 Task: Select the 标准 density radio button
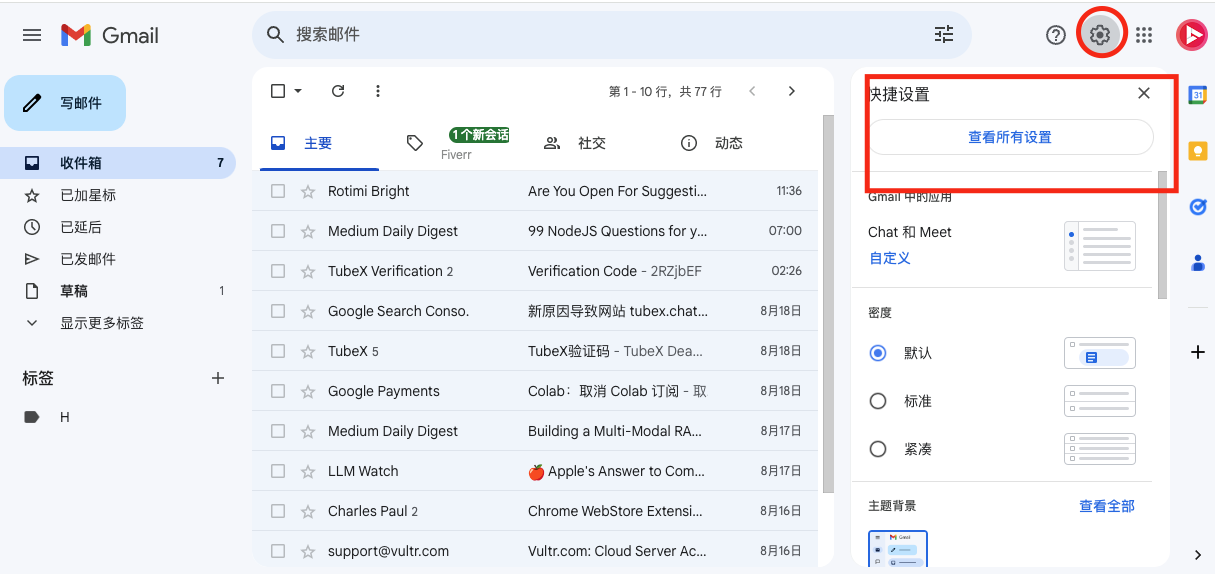coord(878,401)
